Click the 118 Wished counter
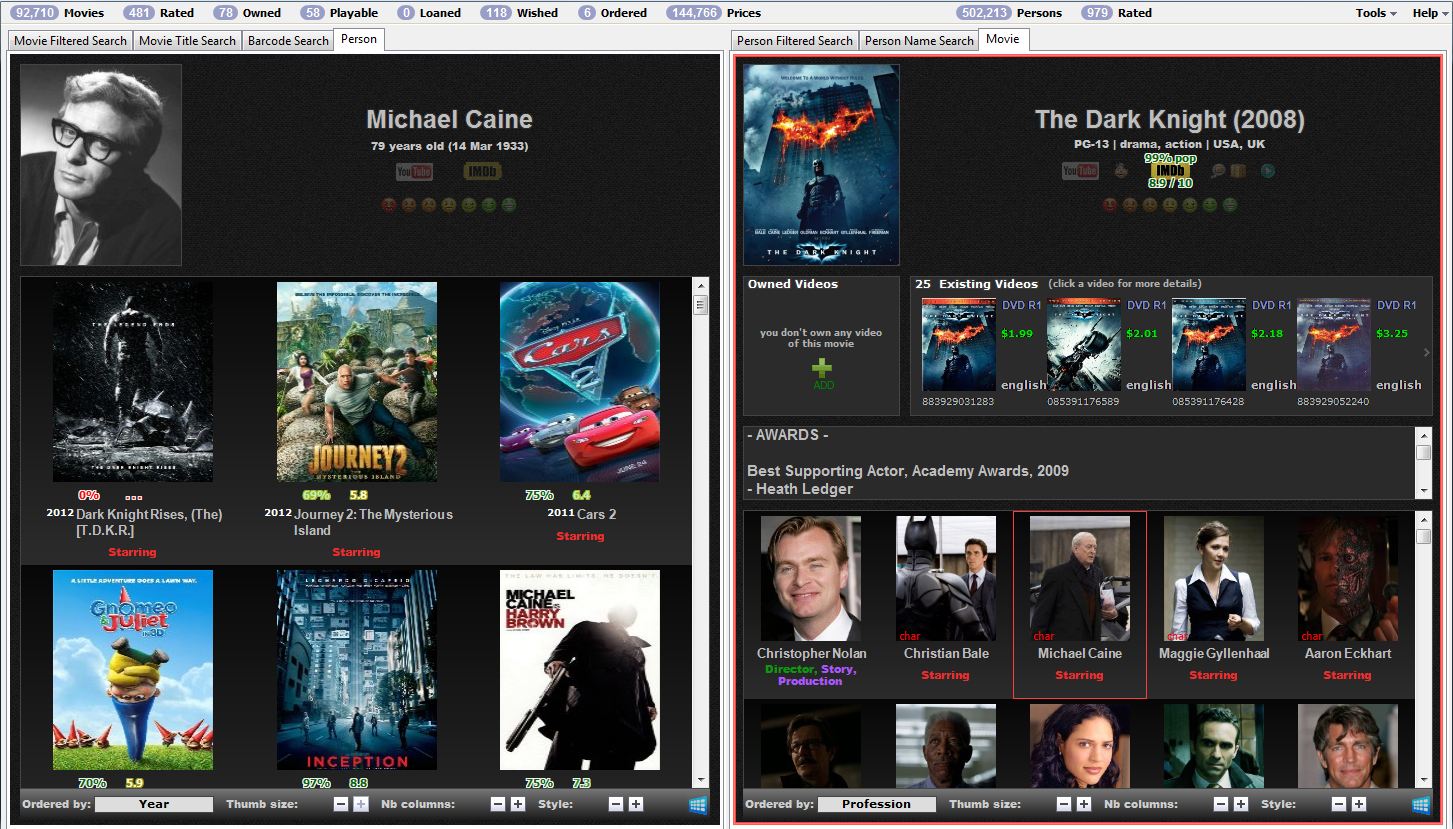Viewport: 1453px width, 829px height. tap(519, 13)
